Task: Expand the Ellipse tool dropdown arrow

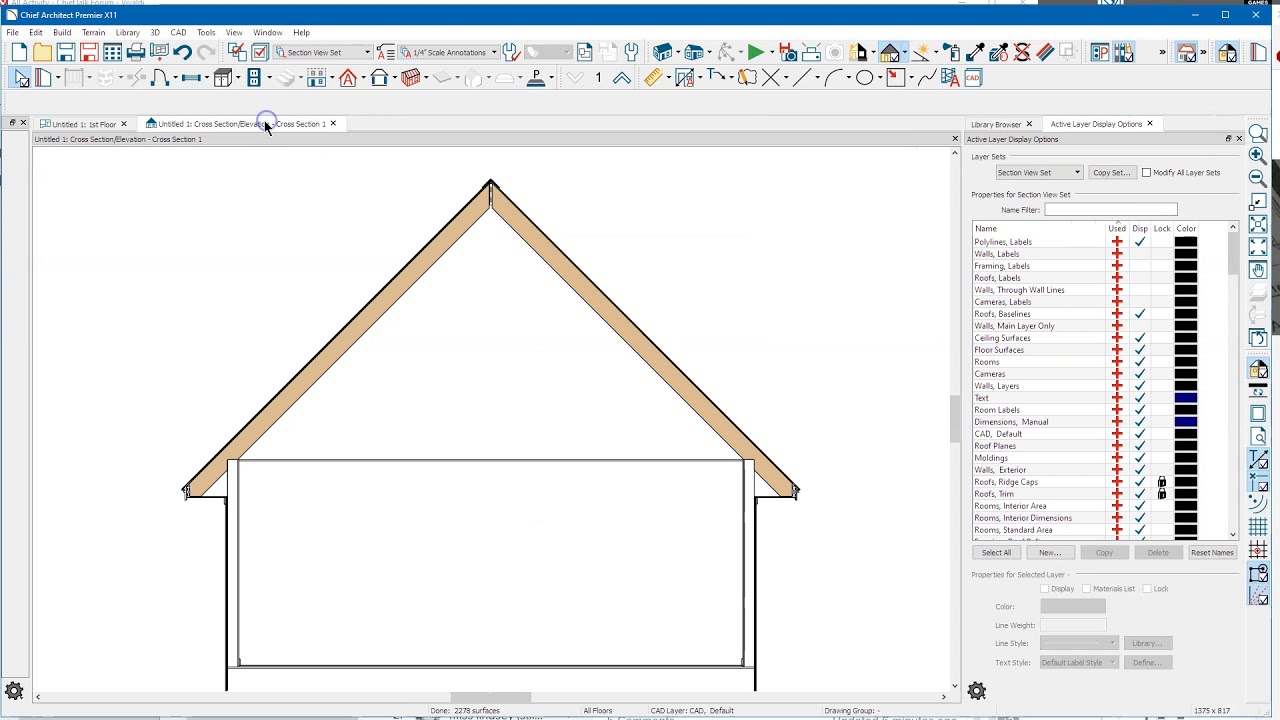Action: click(x=879, y=78)
